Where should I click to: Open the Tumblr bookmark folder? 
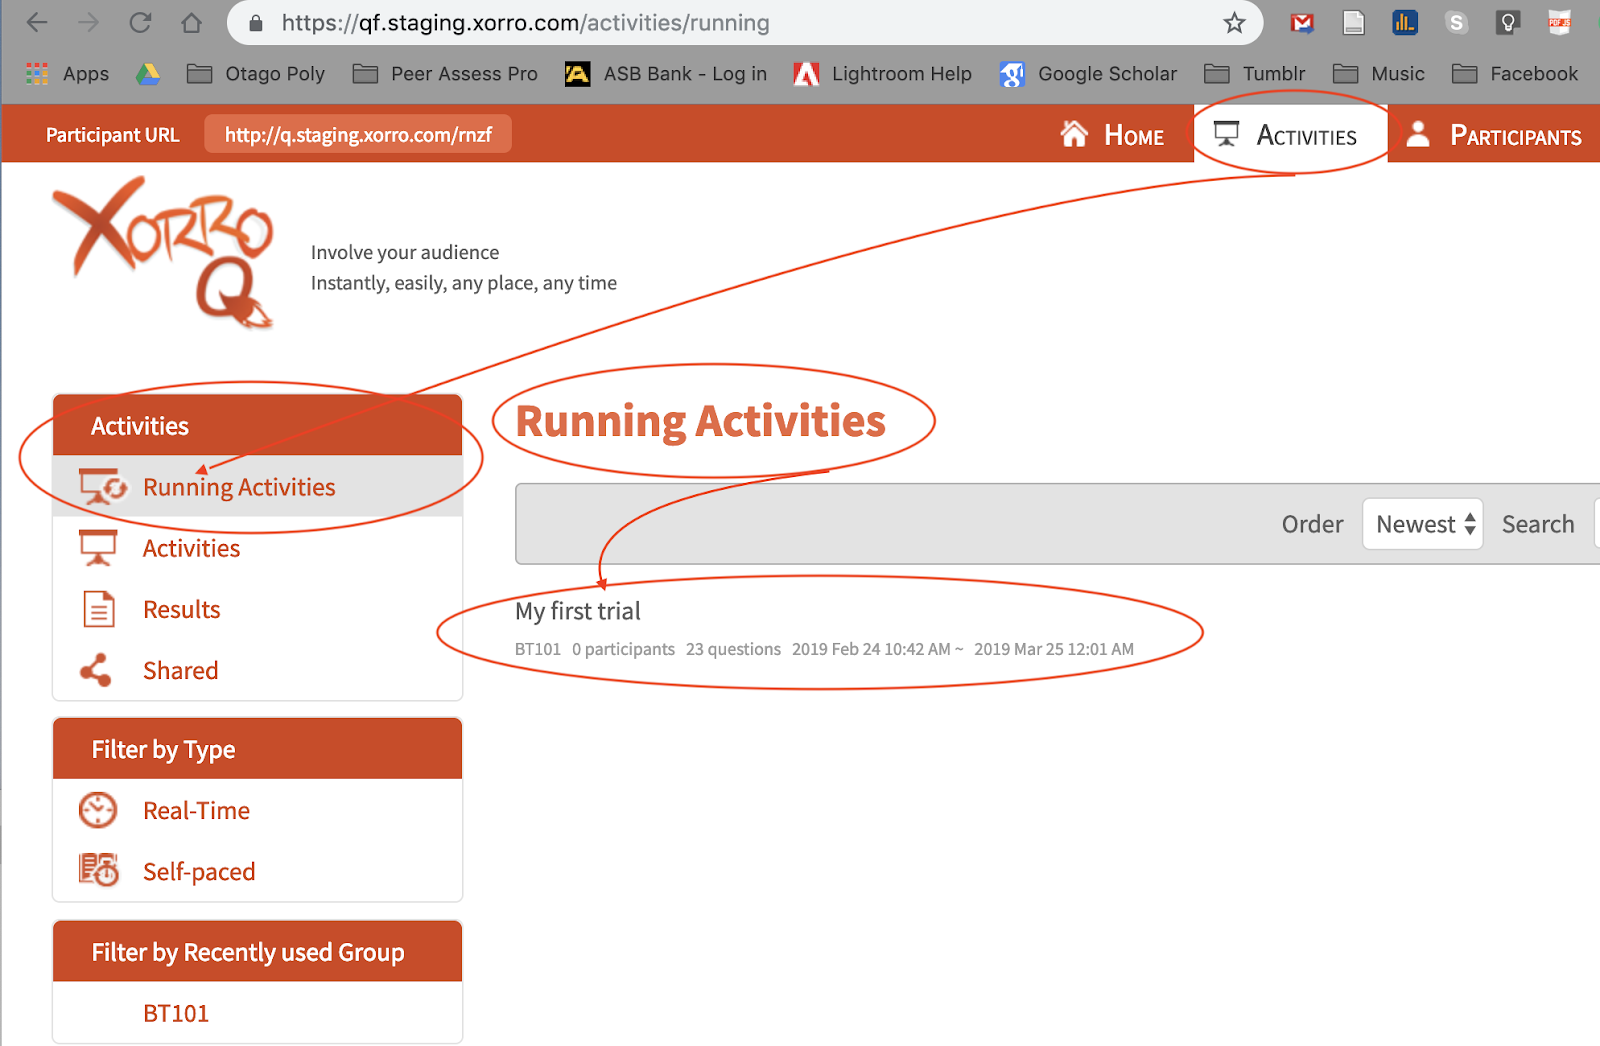[1255, 74]
